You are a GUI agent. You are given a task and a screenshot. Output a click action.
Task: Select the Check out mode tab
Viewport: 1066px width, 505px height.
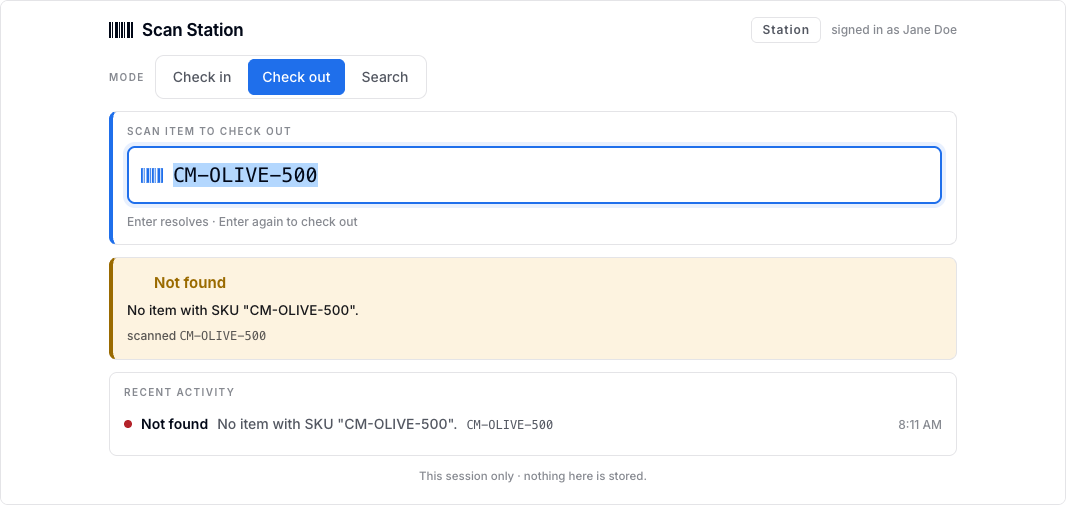click(x=296, y=77)
